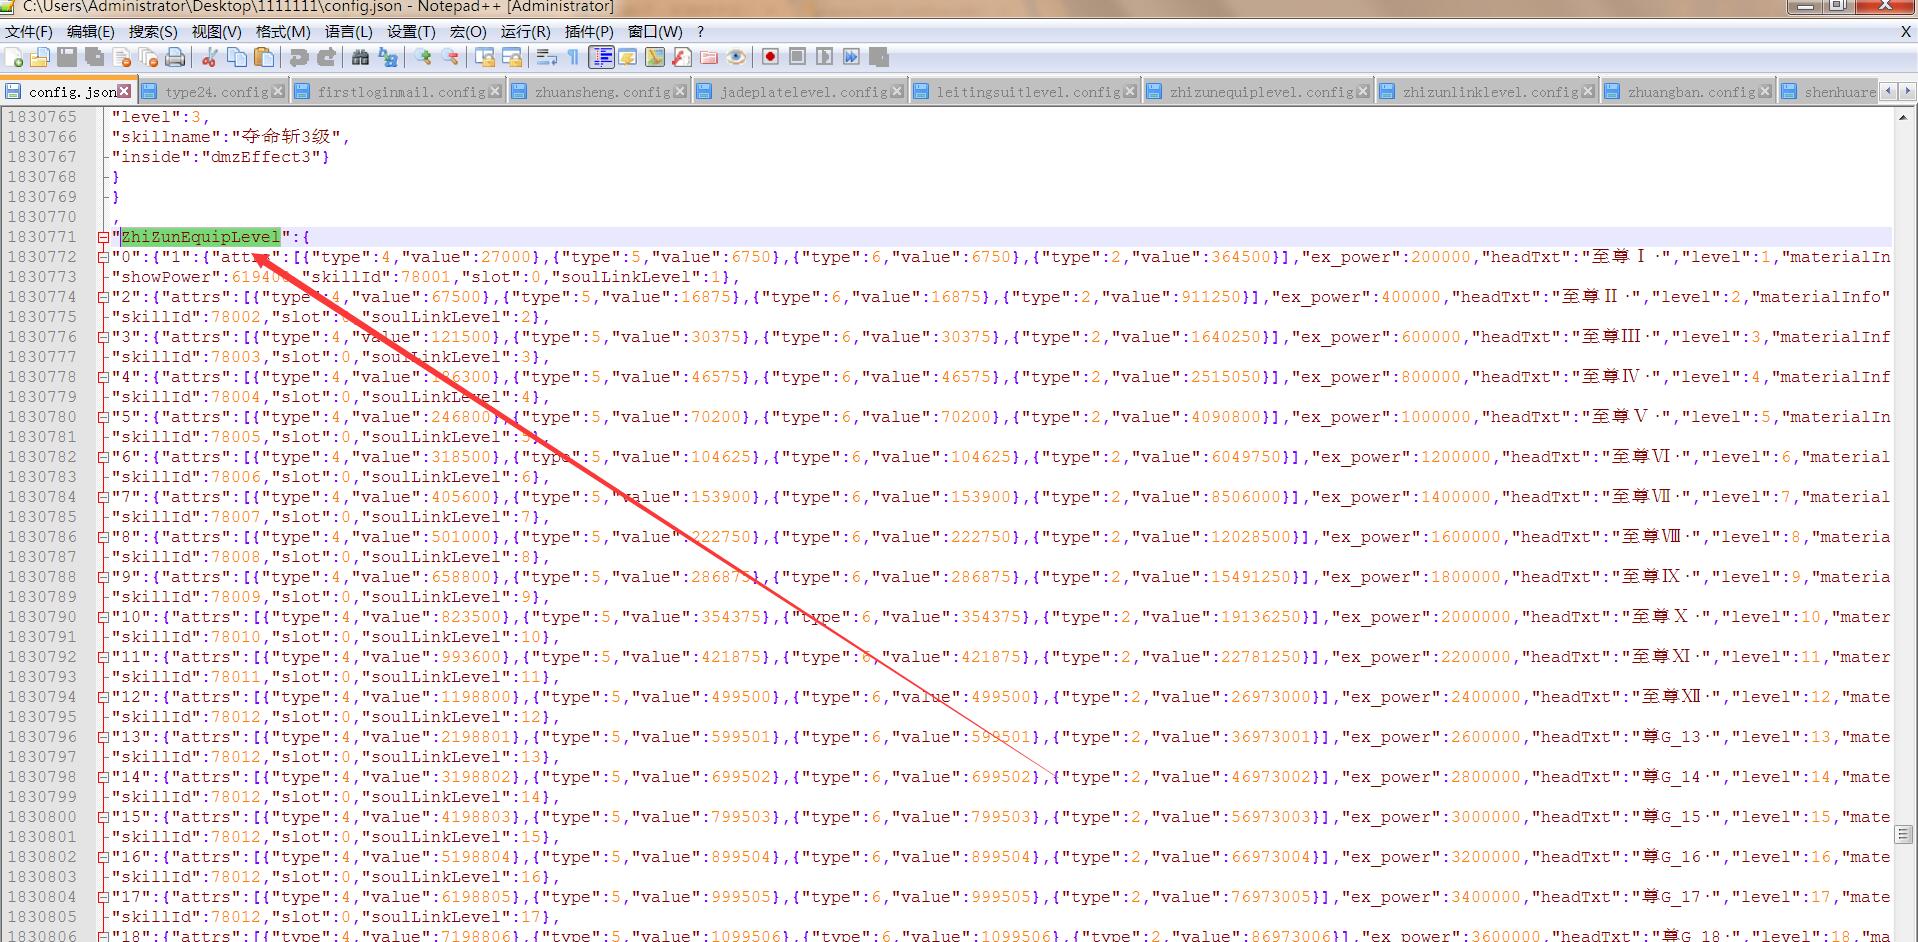Click the Undo arrow icon
The height and width of the screenshot is (942, 1918).
click(298, 57)
